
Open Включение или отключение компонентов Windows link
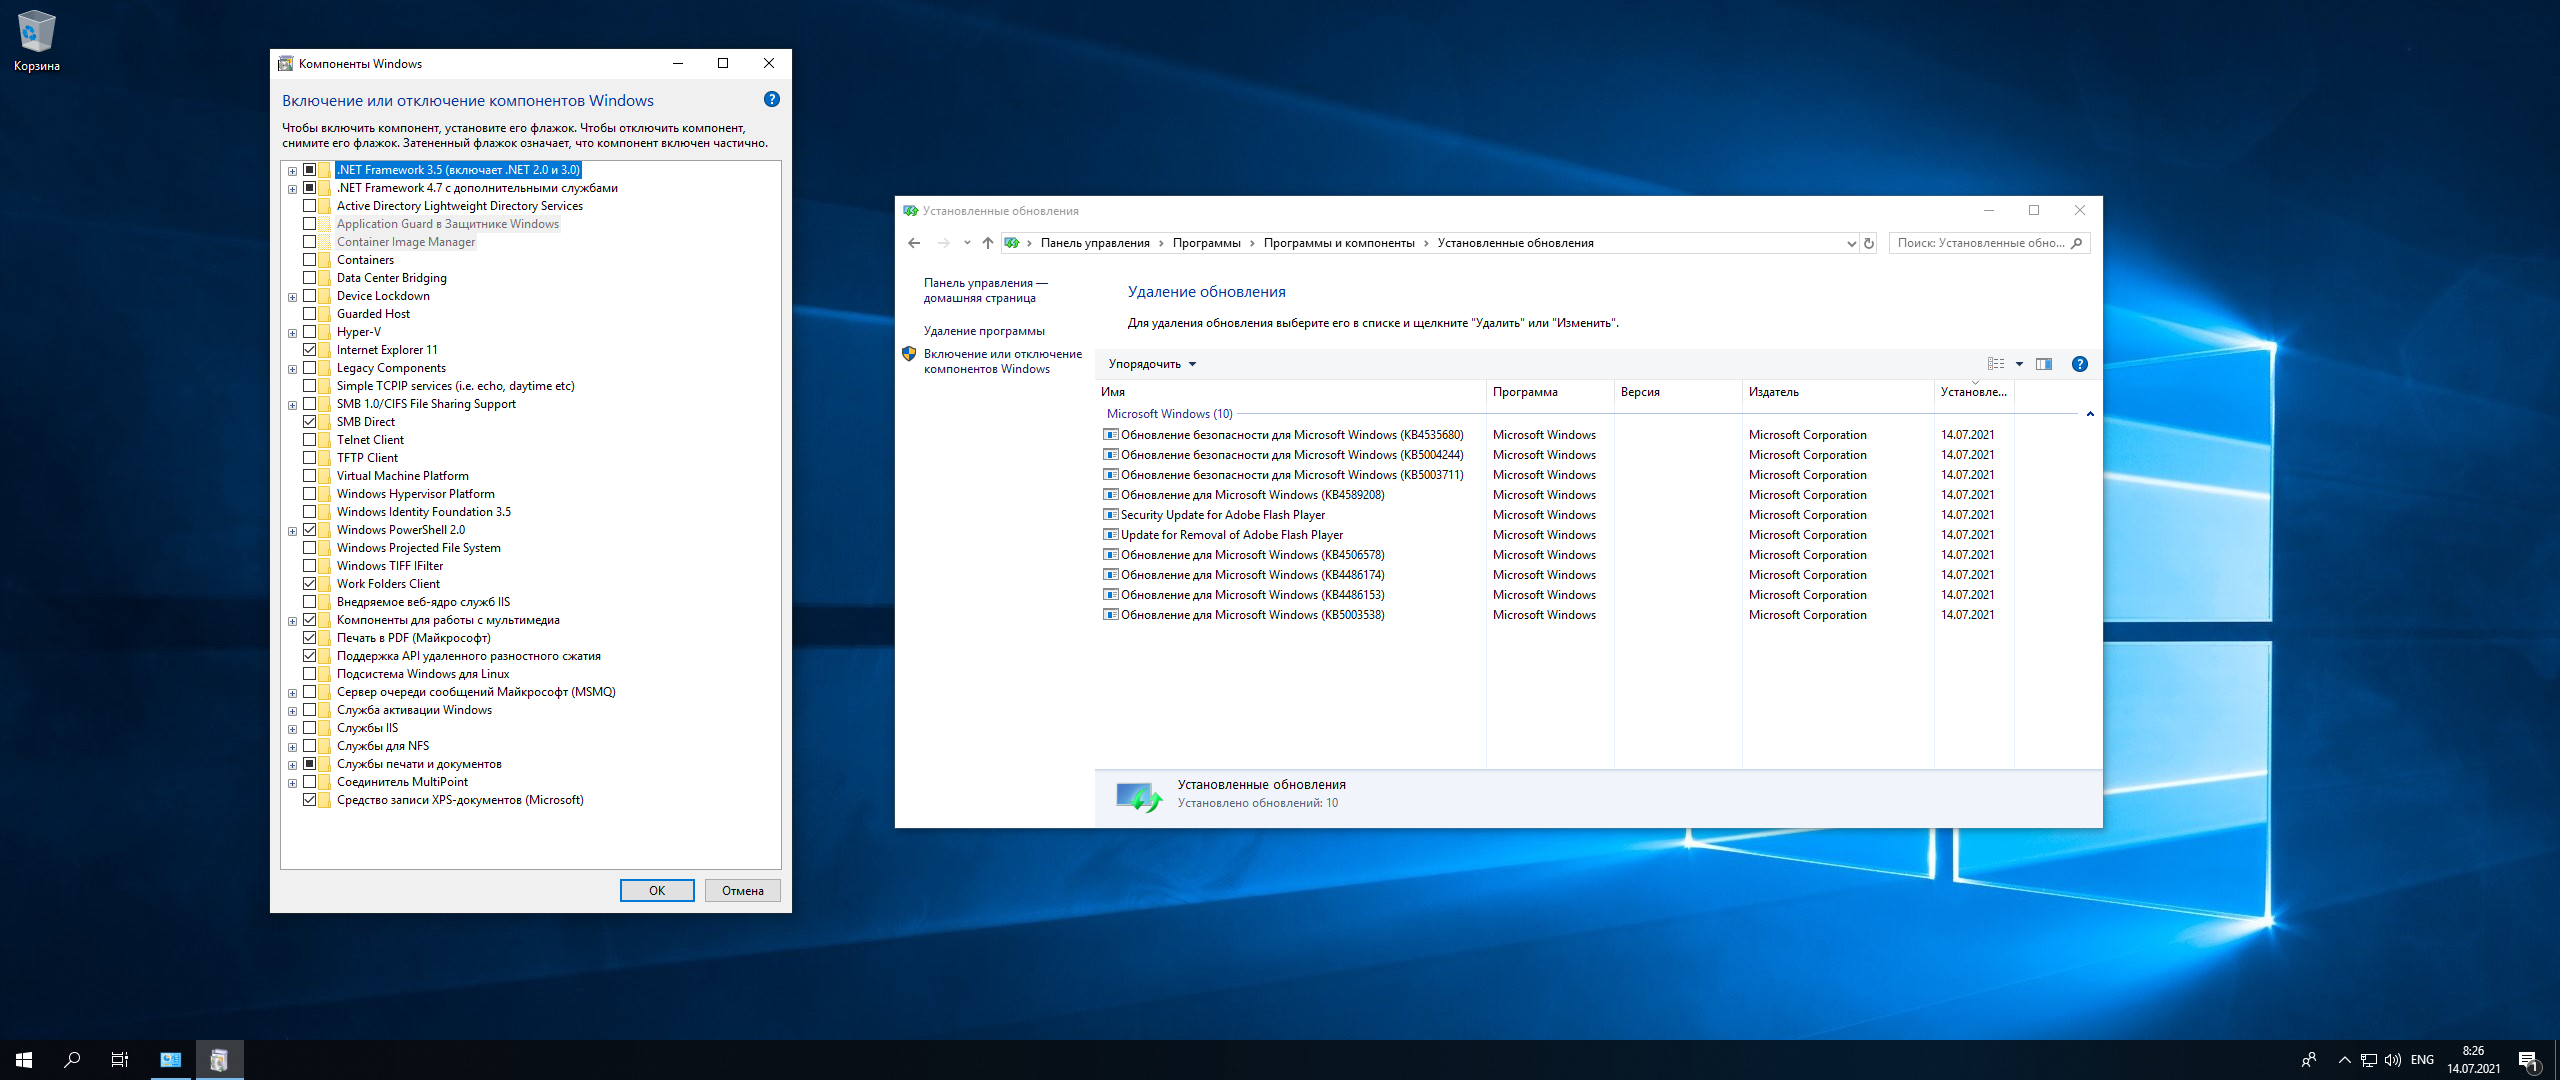click(x=1002, y=361)
